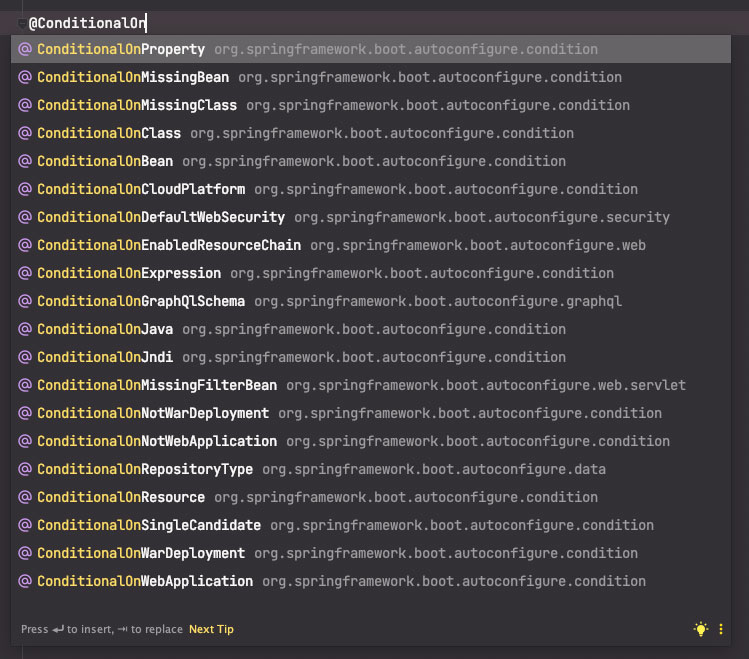Click the annotation icon beside ConditionalOnExpression
The width and height of the screenshot is (749, 659).
25,273
